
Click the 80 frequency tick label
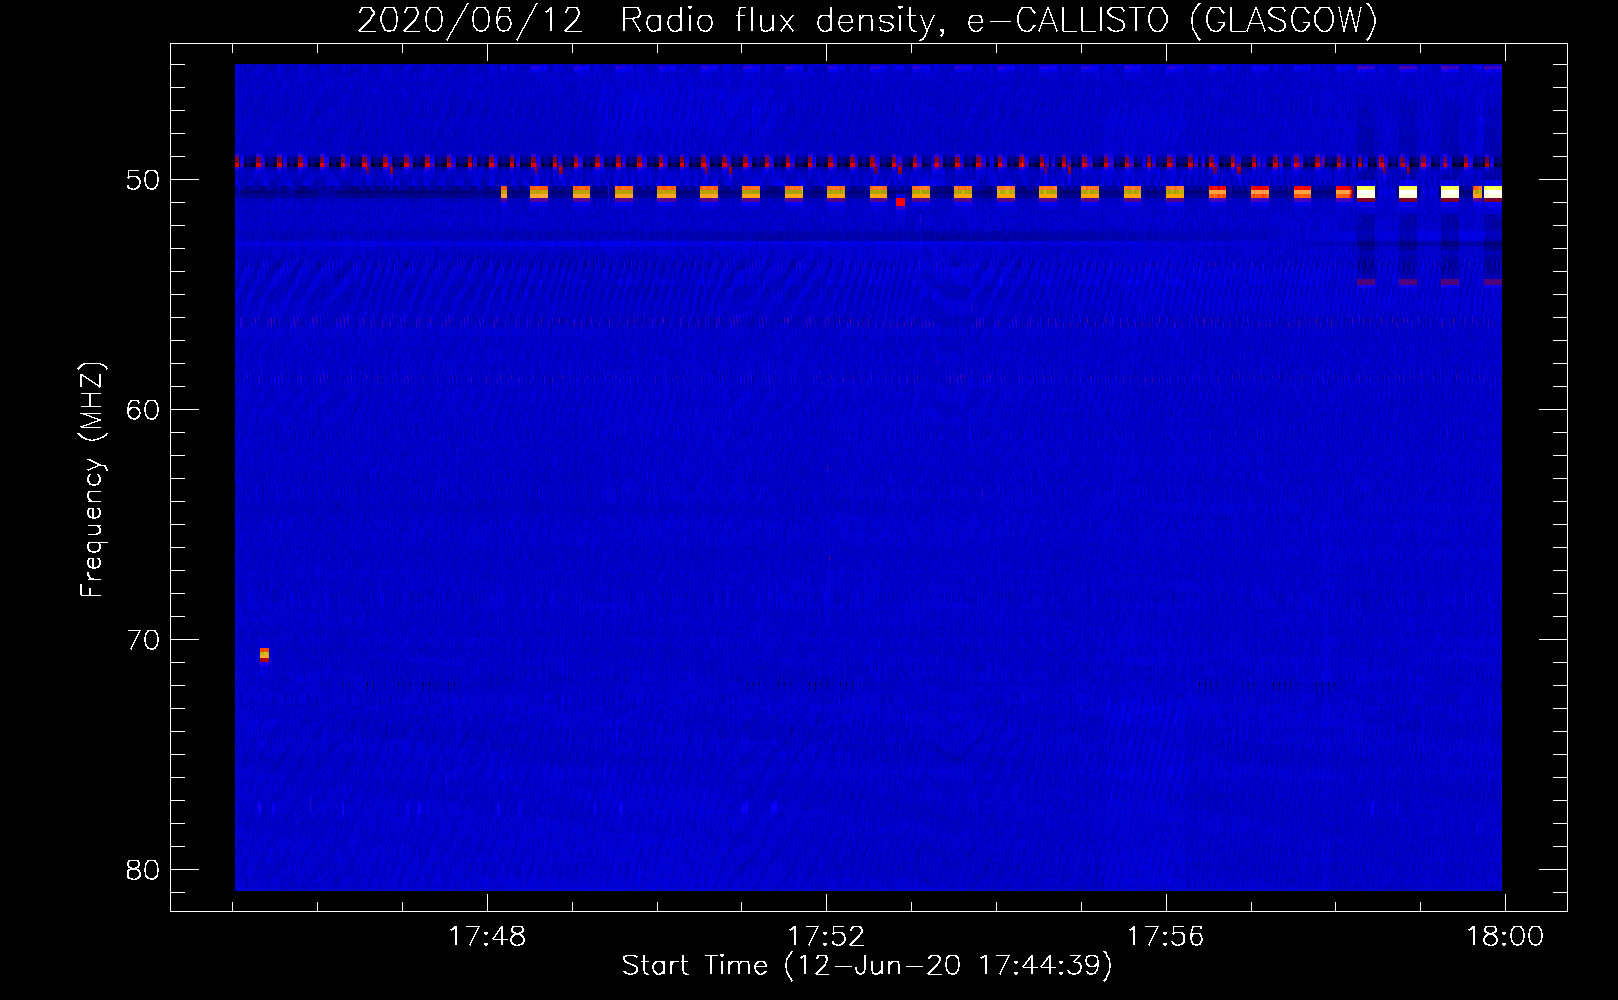(143, 870)
